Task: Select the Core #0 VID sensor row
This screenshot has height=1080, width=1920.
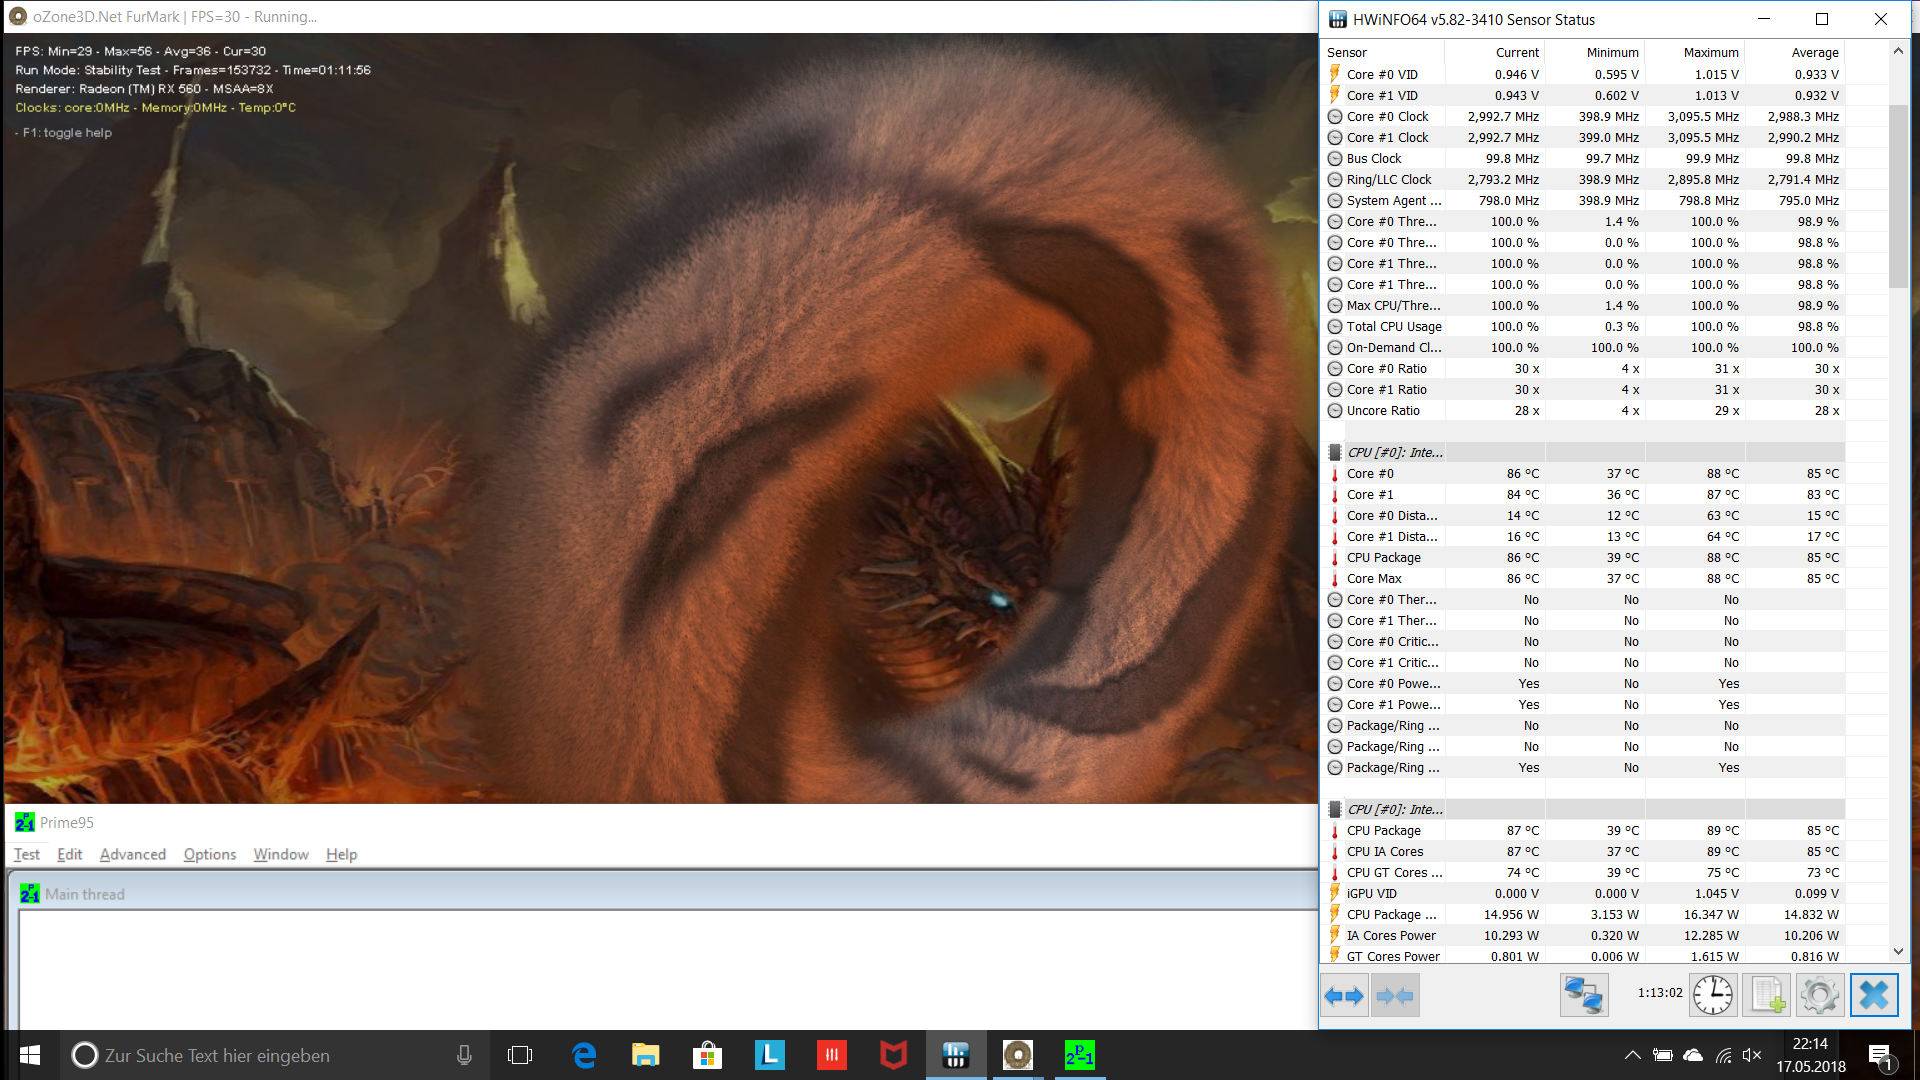Action: pyautogui.click(x=1585, y=74)
